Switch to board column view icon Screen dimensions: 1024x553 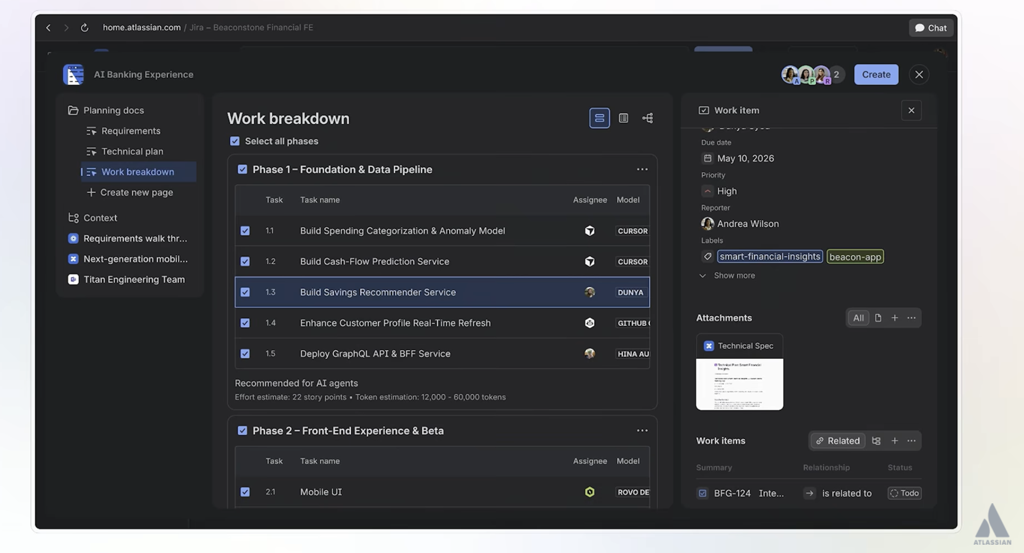(x=624, y=118)
